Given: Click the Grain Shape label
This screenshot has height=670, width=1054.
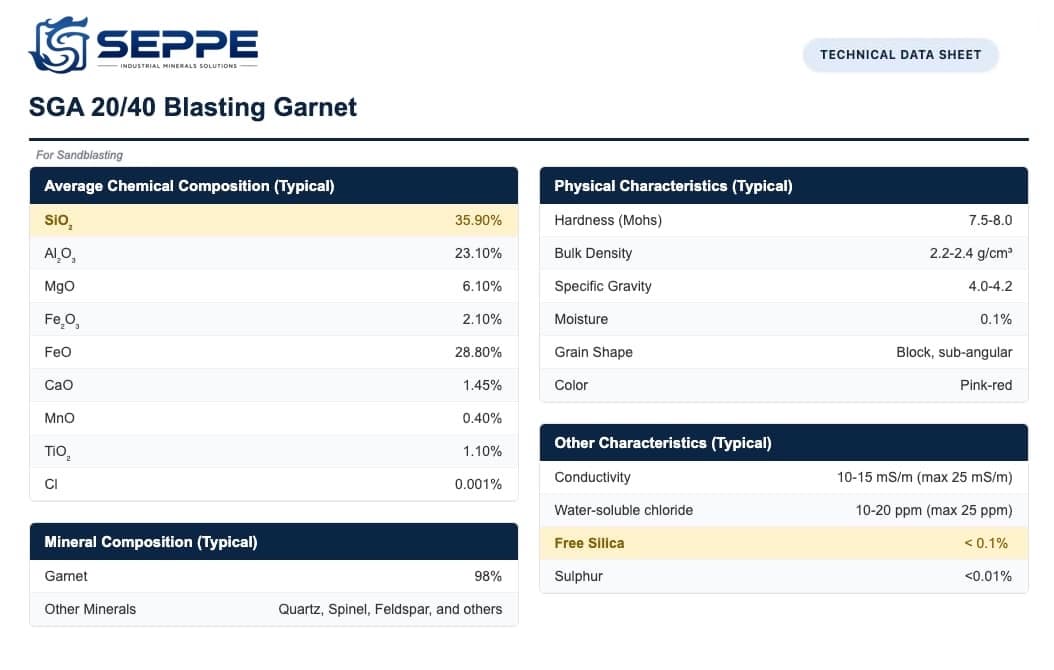Looking at the screenshot, I should click(x=593, y=352).
